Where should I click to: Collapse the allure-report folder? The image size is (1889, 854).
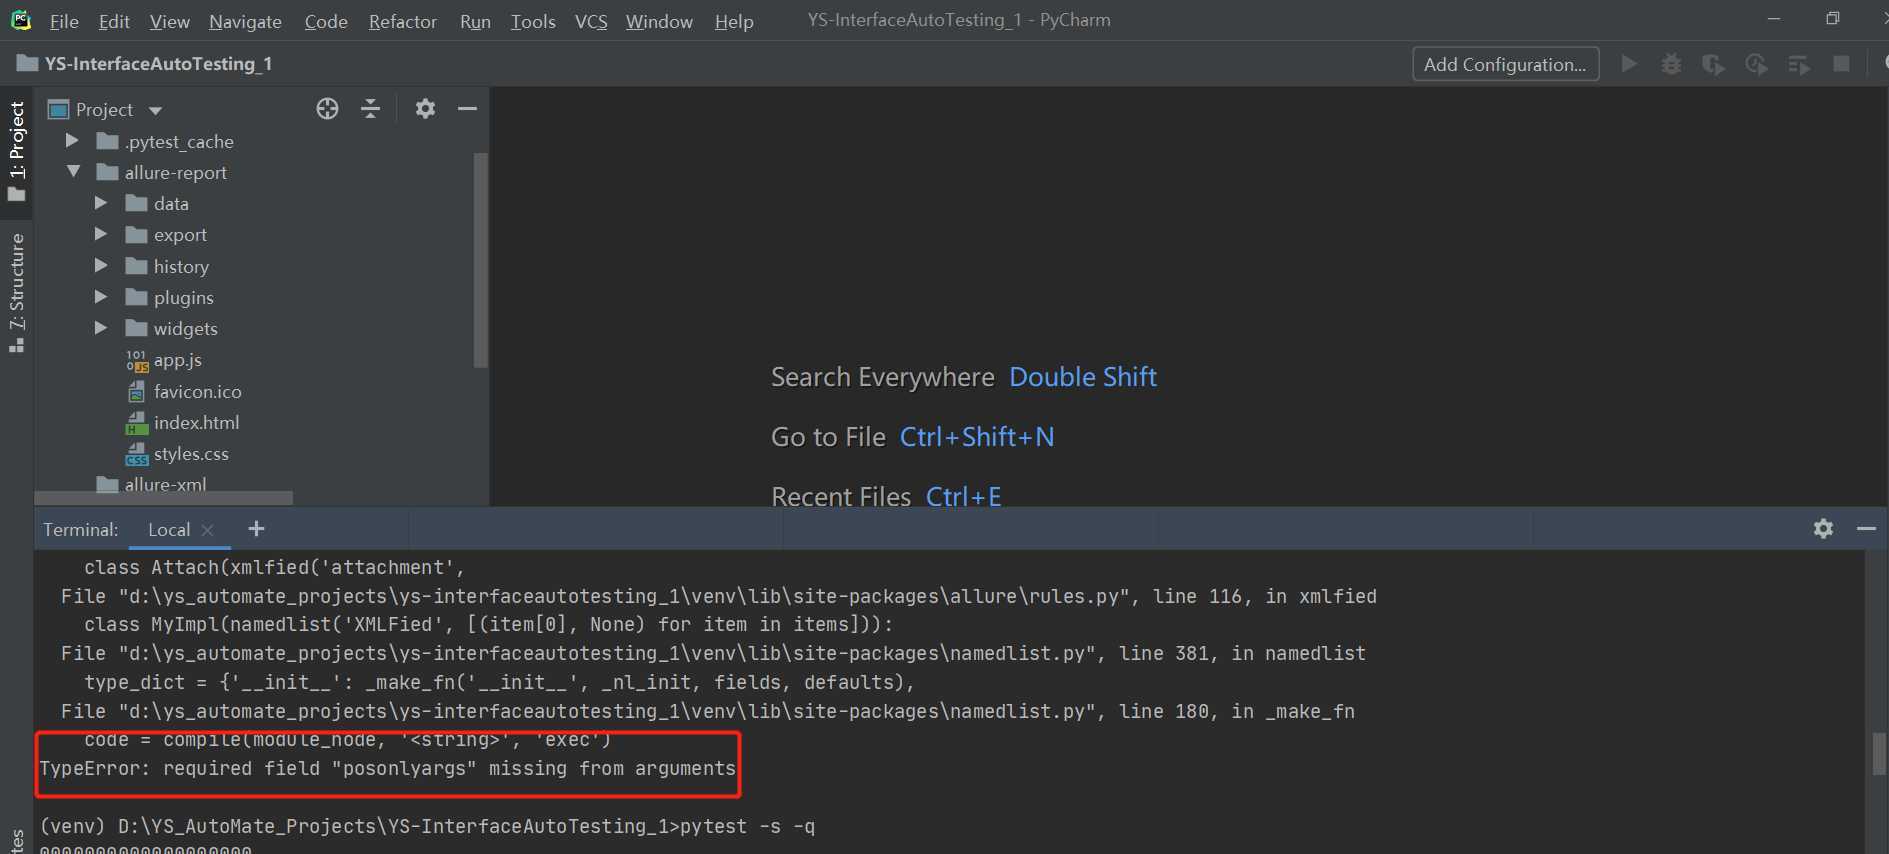pos(73,172)
